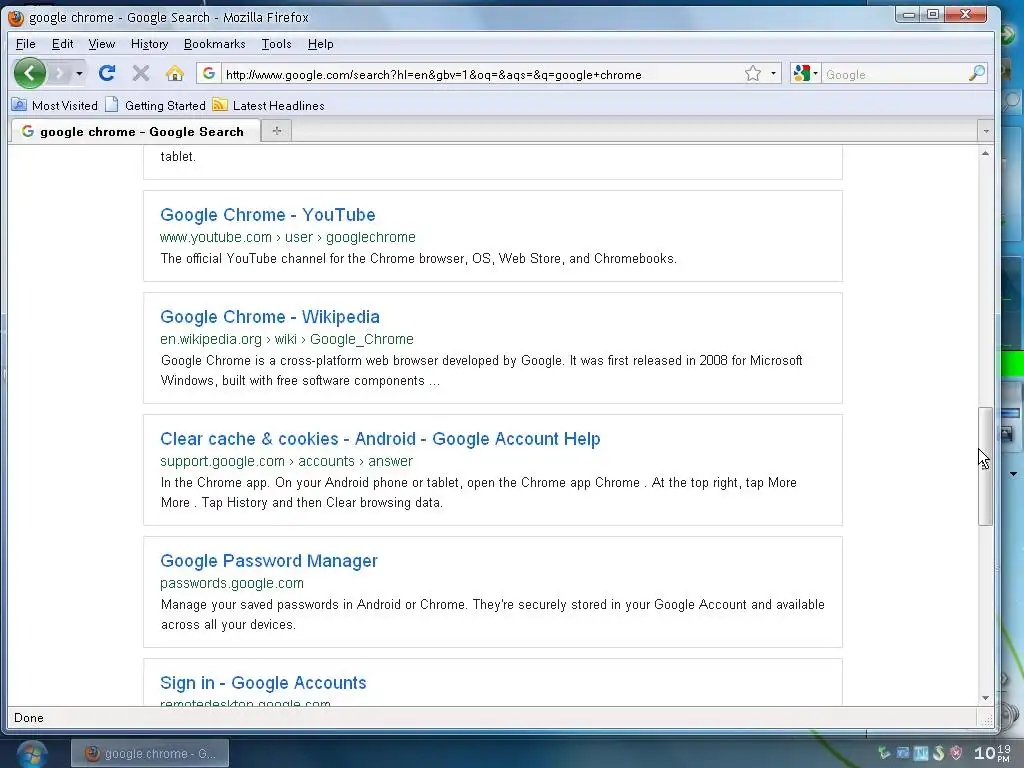This screenshot has width=1024, height=768.
Task: Click the passwords.google.com URL text
Action: [x=232, y=583]
